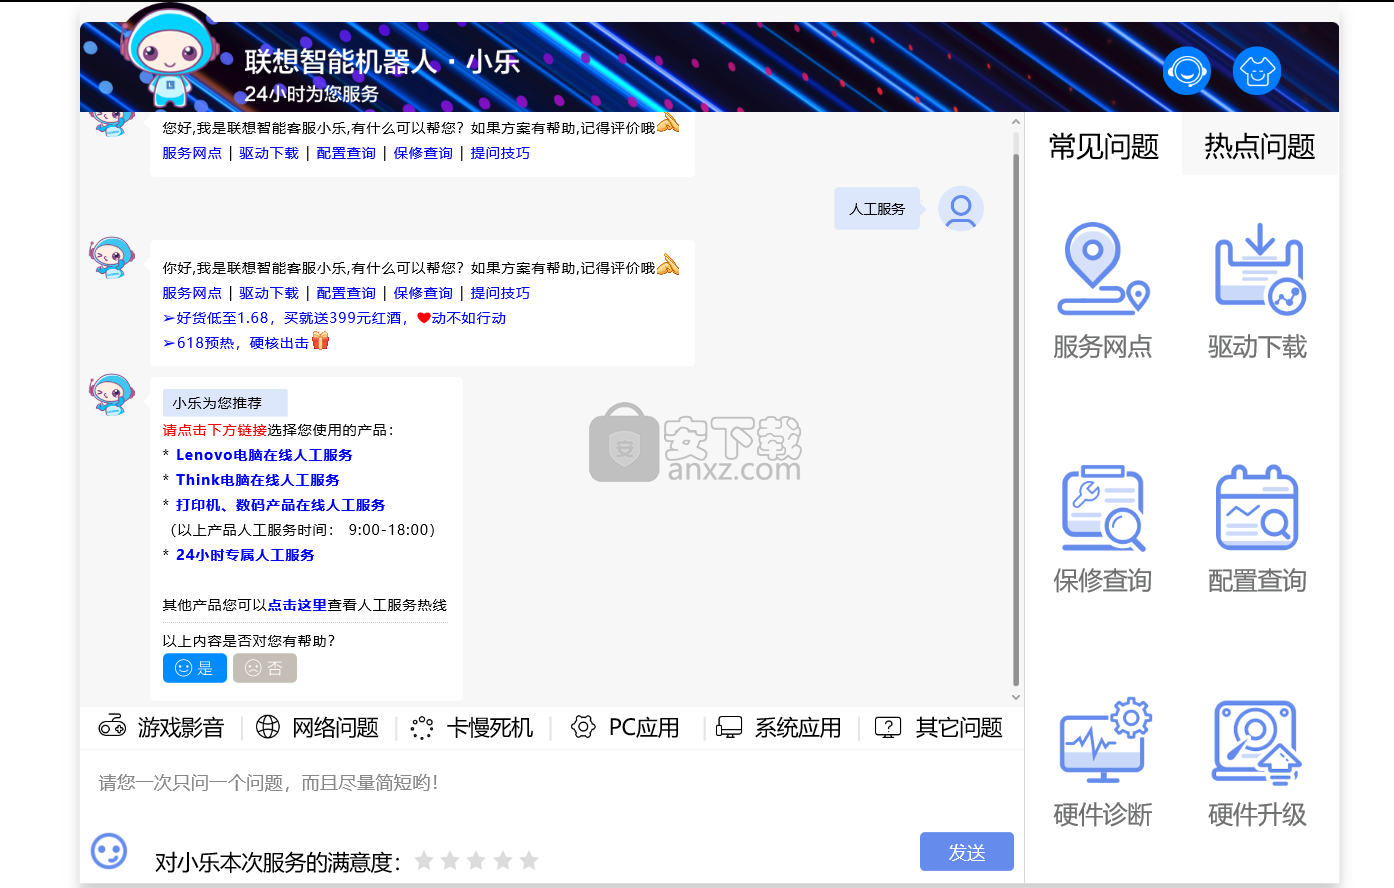This screenshot has width=1394, height=888.
Task: Open the 配置查询 configuration lookup icon
Action: click(x=1257, y=507)
